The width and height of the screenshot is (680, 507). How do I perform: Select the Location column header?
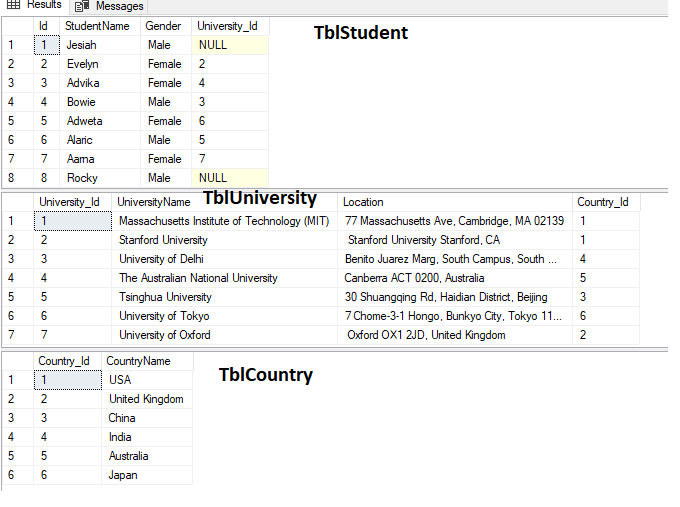(454, 202)
